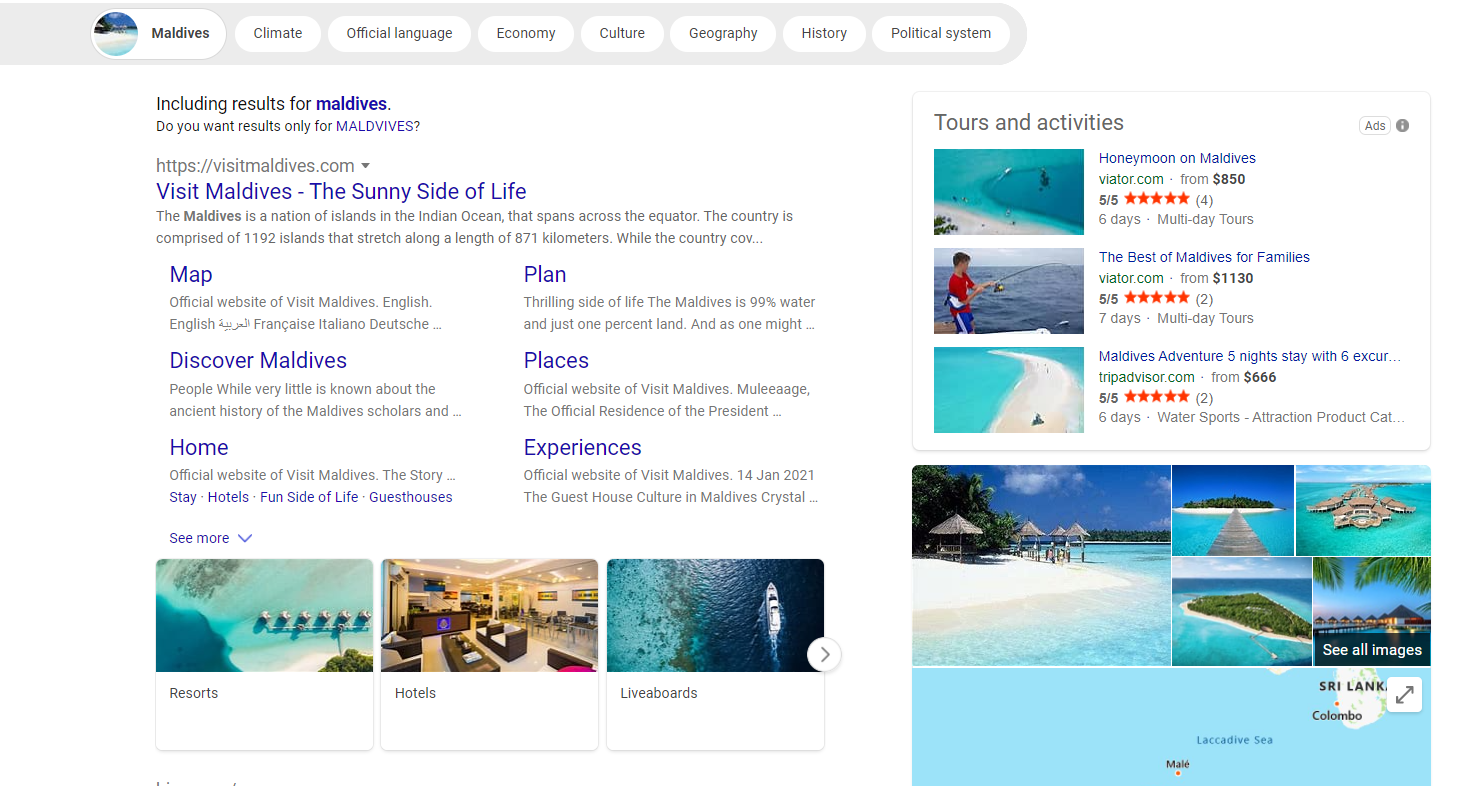Expand the map with the arrows icon
The width and height of the screenshot is (1458, 786).
(1405, 695)
